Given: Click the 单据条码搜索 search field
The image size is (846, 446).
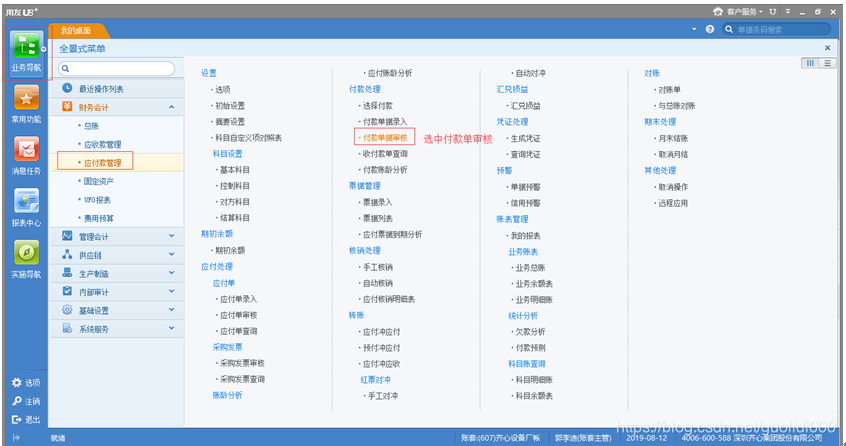Looking at the screenshot, I should click(x=777, y=29).
